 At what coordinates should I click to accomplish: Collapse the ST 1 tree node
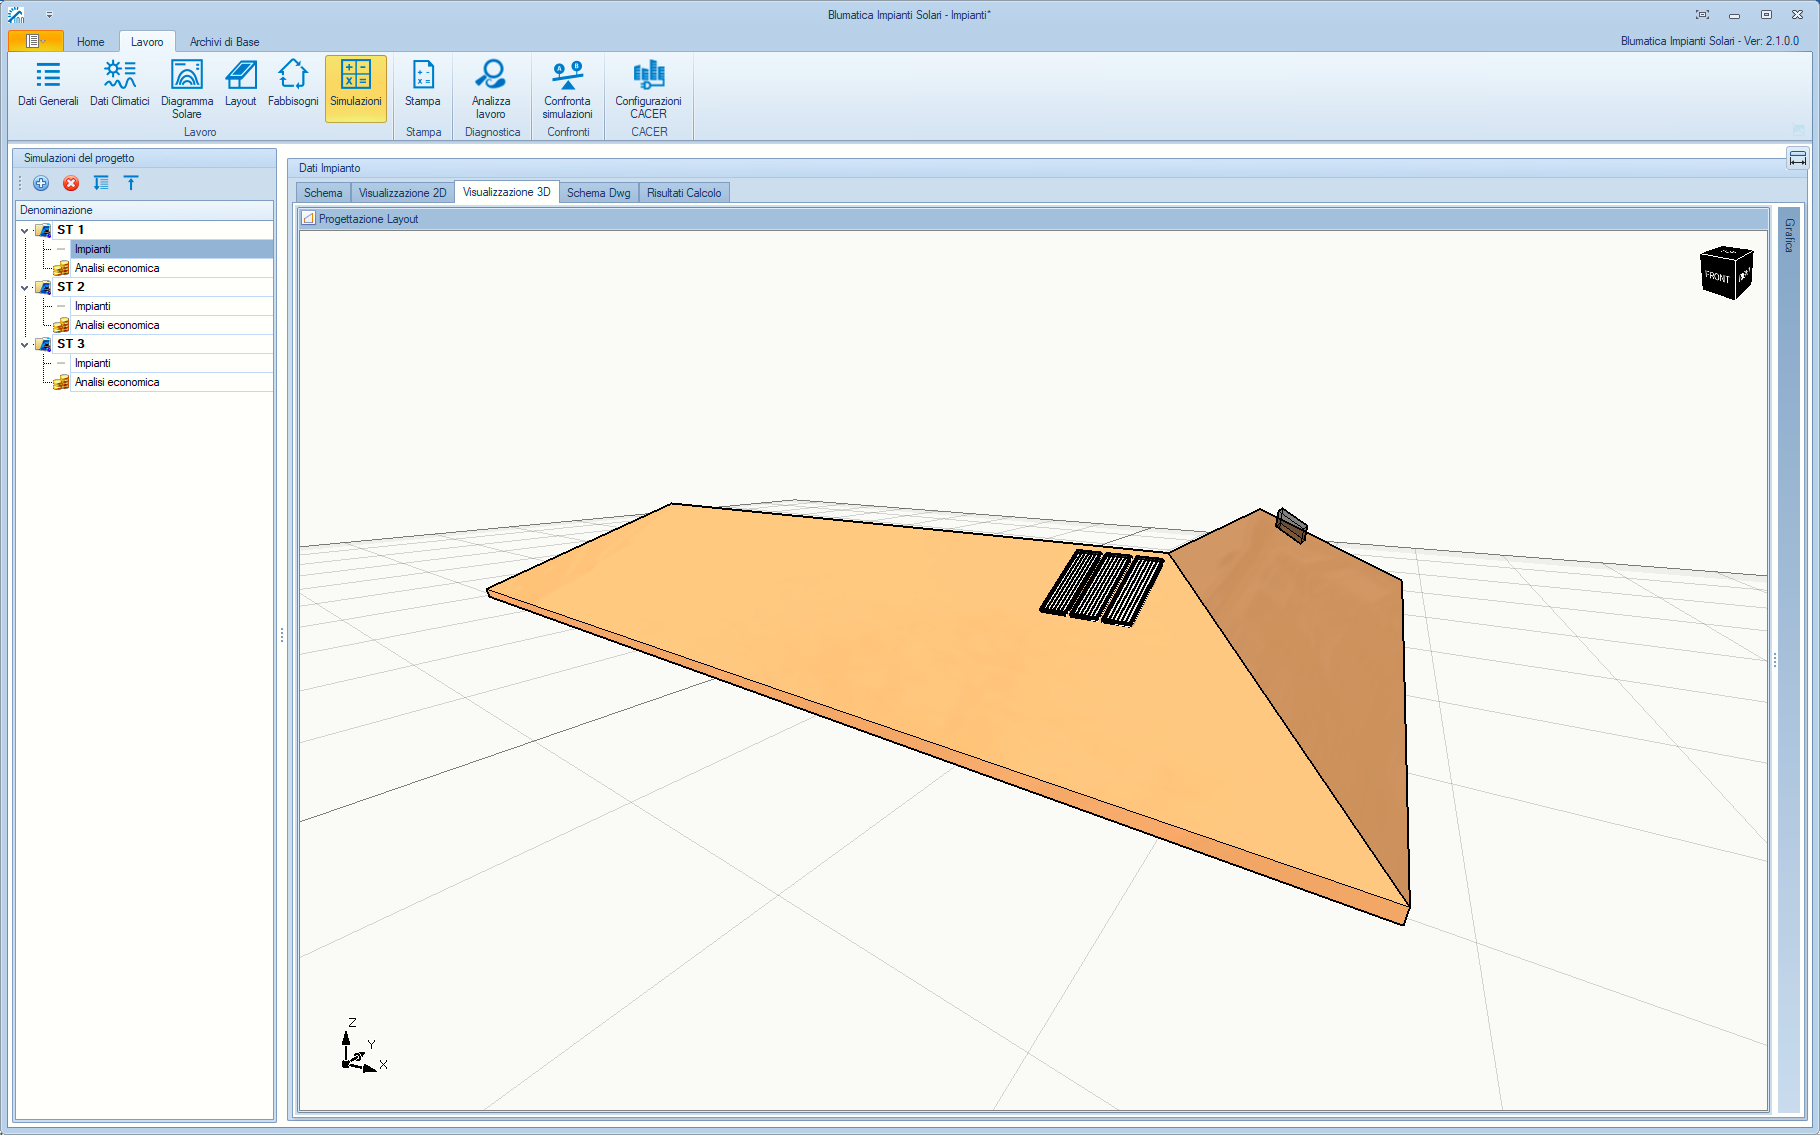point(25,231)
